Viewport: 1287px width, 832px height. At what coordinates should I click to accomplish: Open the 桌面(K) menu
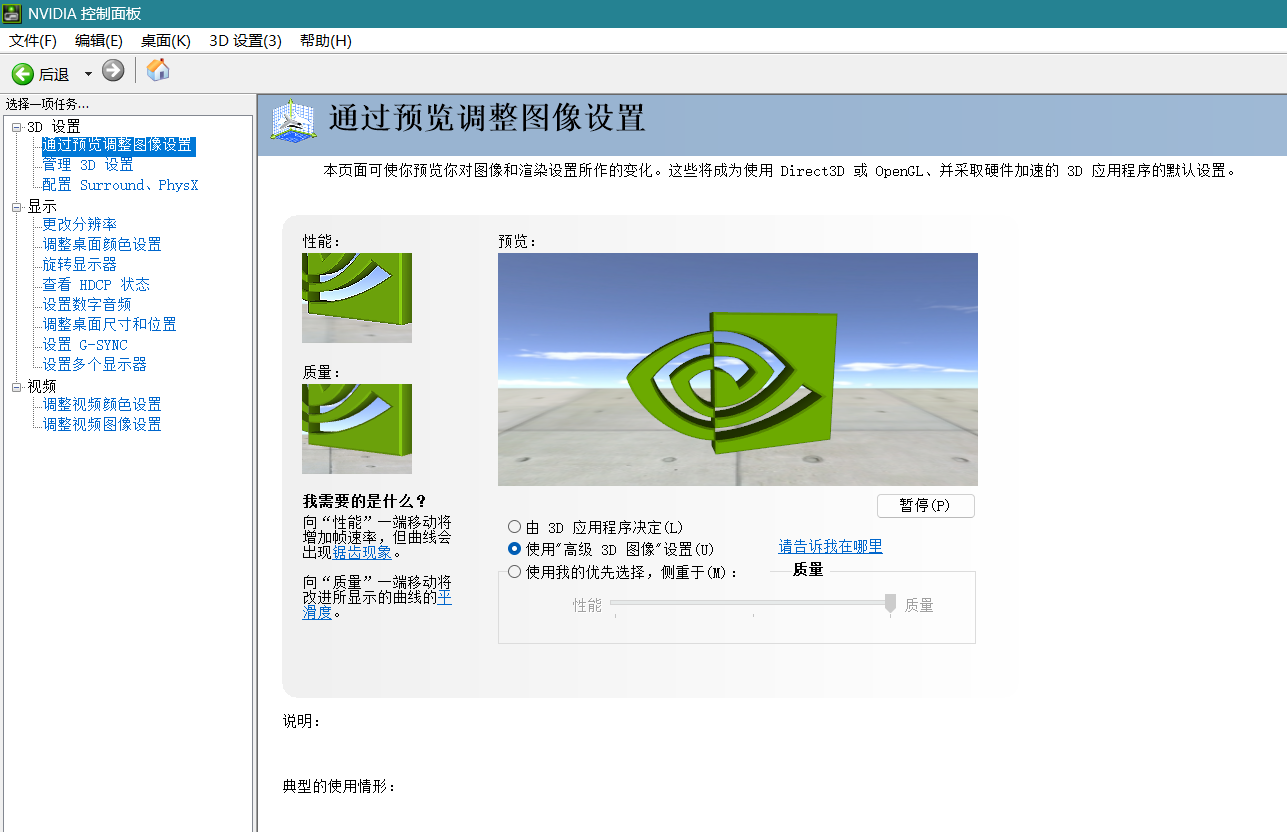tap(166, 41)
